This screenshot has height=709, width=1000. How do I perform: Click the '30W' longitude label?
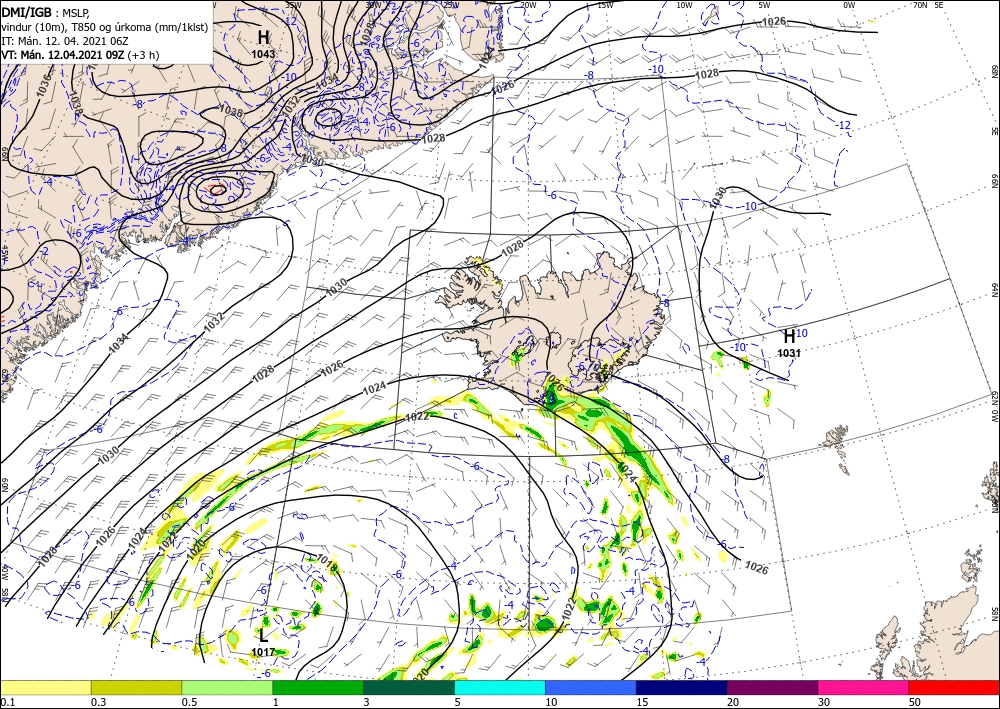coord(373,4)
